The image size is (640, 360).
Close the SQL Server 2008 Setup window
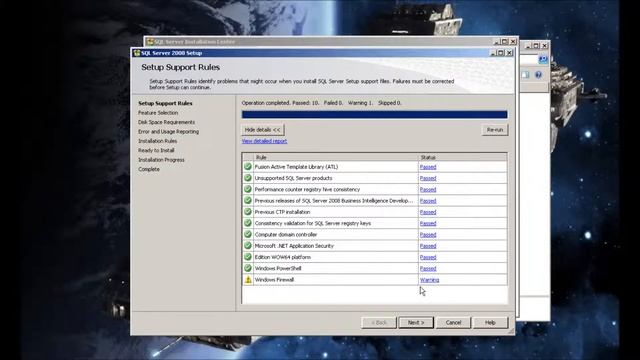point(509,53)
